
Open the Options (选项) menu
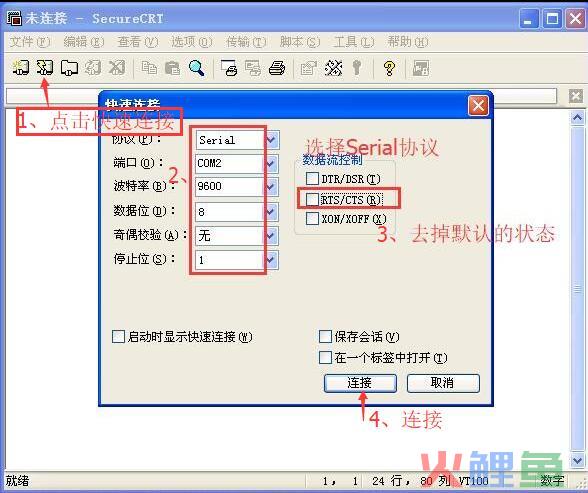192,42
